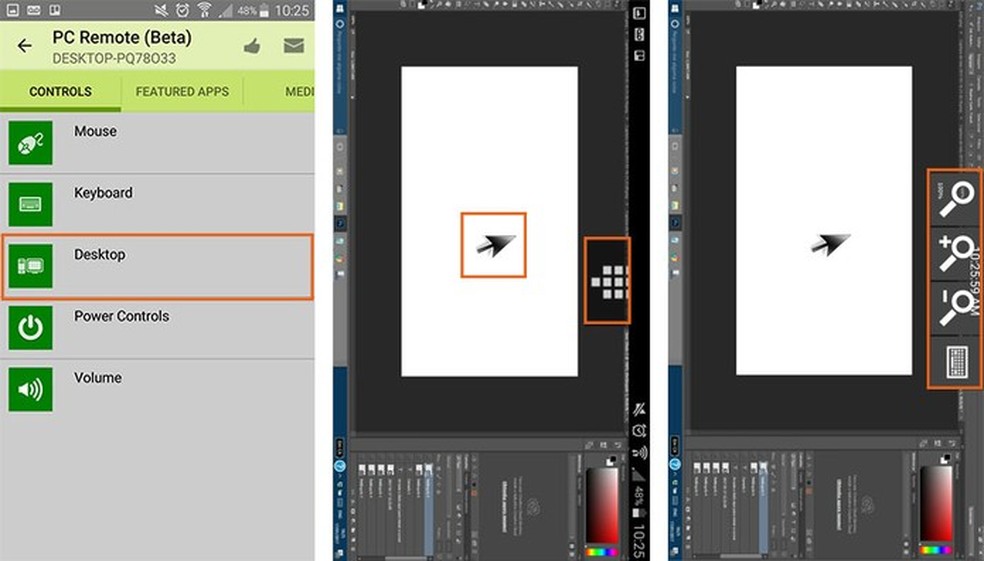Tap the zoom in magnifier icon
Screen dimensions: 984x561
click(x=955, y=254)
